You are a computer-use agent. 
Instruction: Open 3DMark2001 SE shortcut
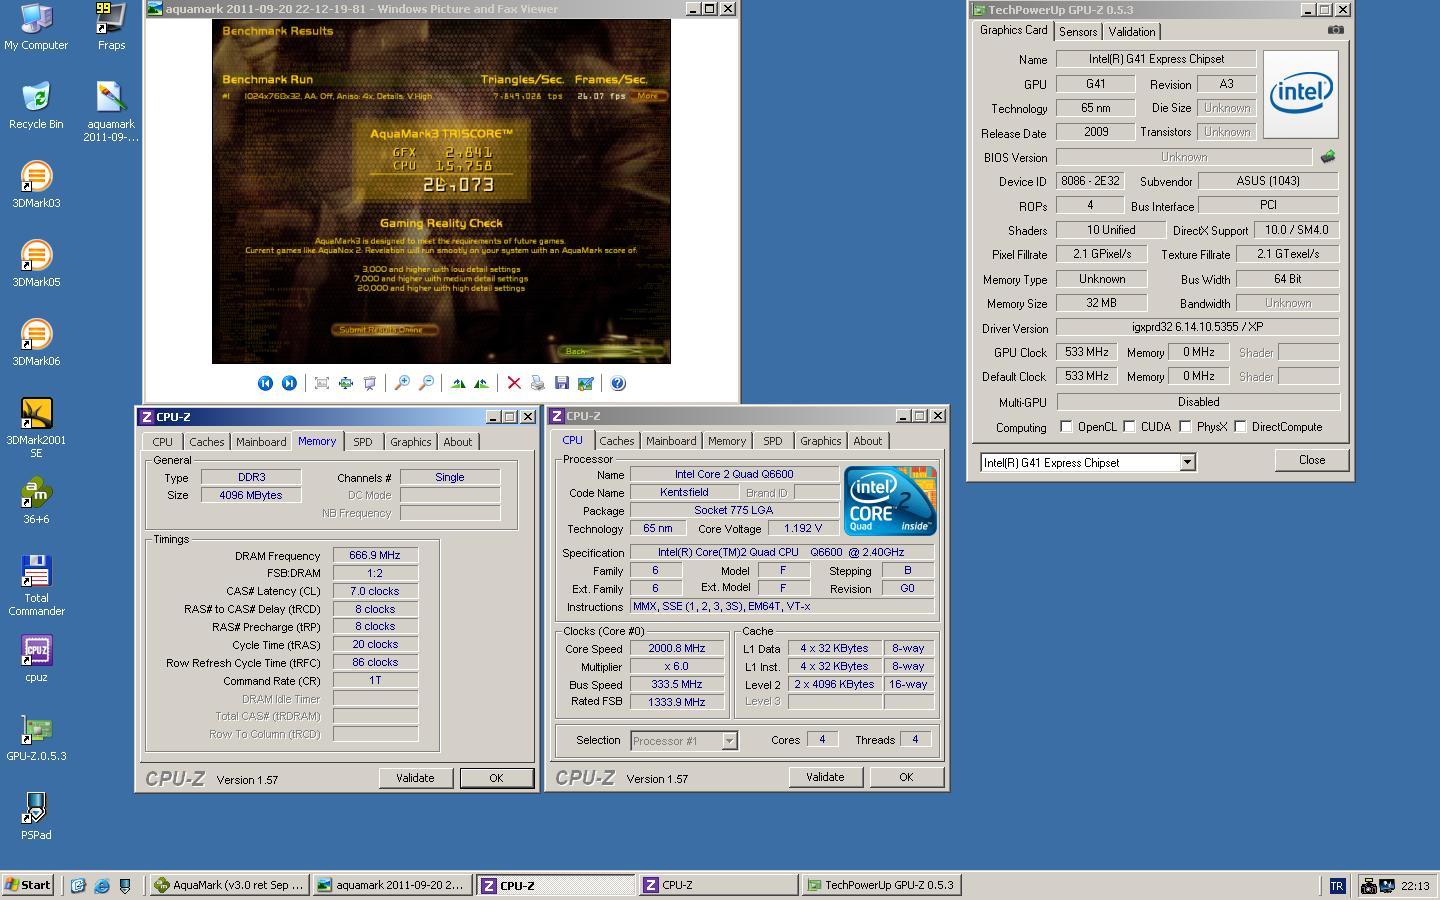pyautogui.click(x=36, y=428)
